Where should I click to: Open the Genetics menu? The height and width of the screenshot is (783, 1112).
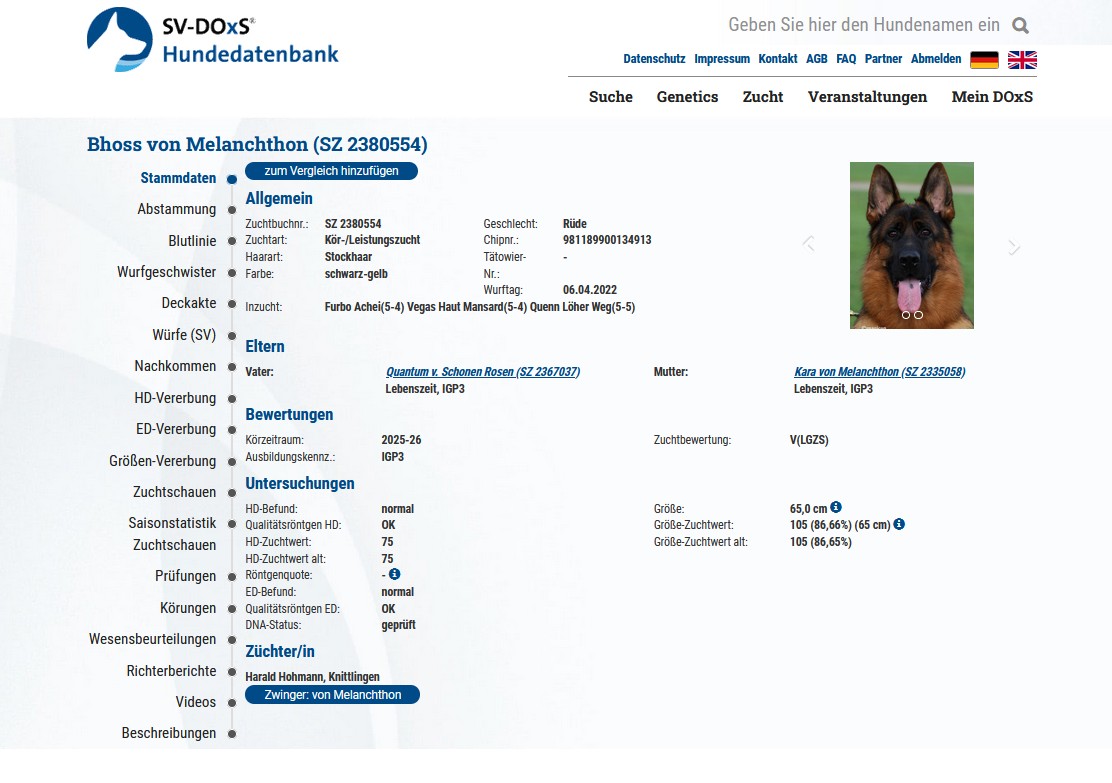pos(687,97)
